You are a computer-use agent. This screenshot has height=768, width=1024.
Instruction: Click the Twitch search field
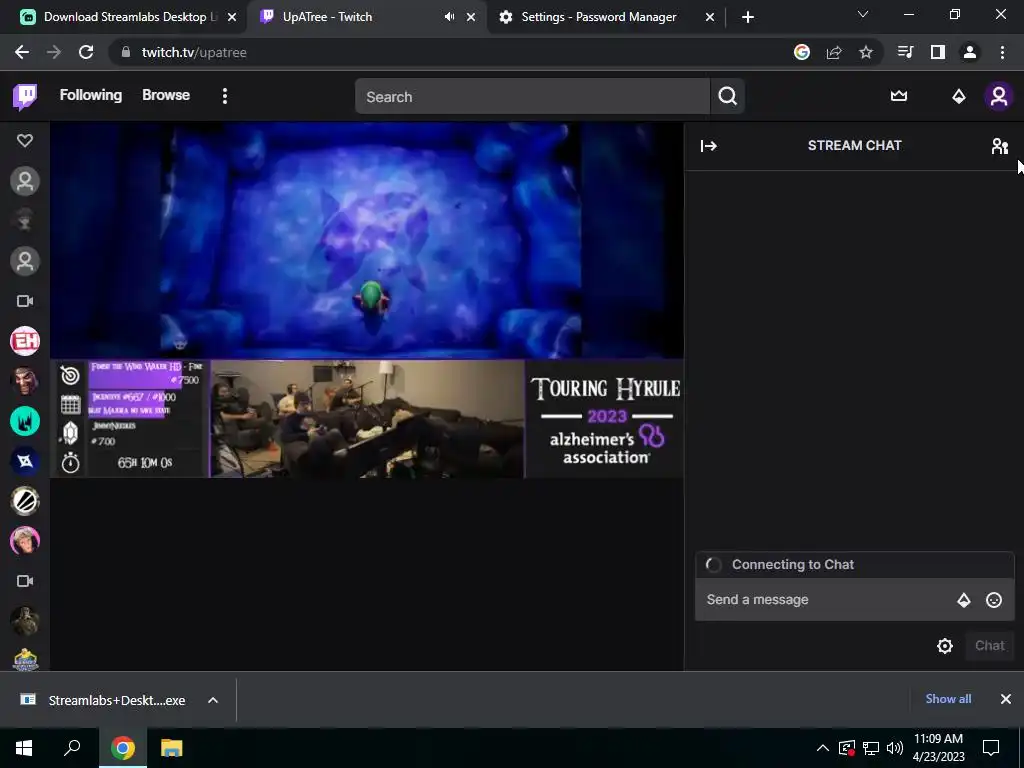pyautogui.click(x=532, y=97)
